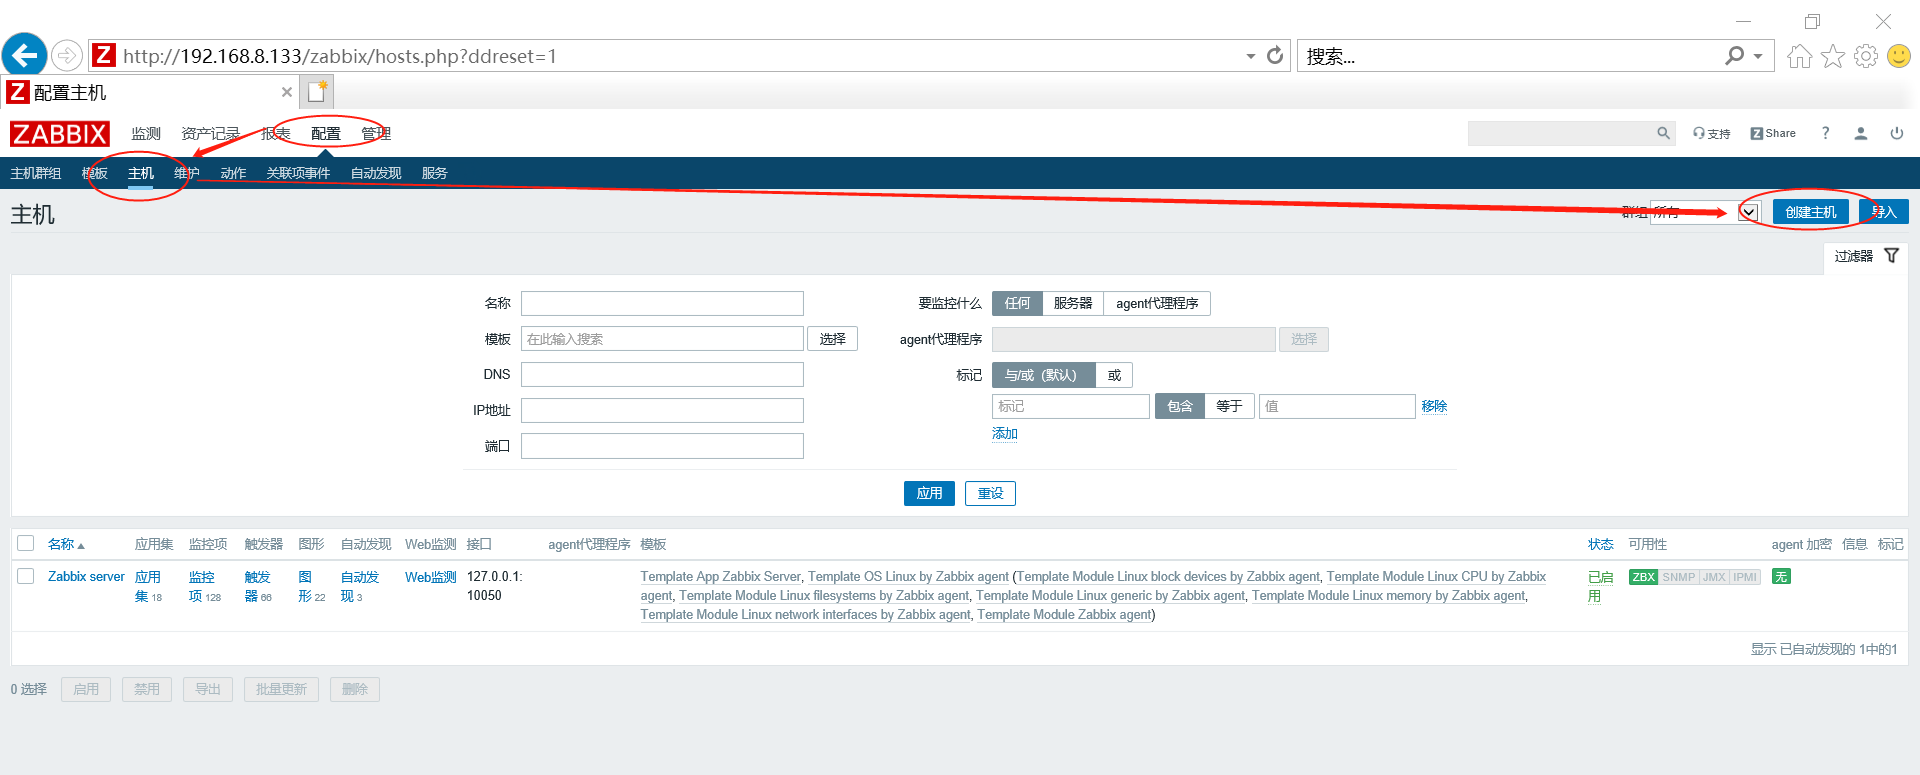Screen dimensions: 1920x775
Task: Open the 资产记录 top menu
Action: (210, 134)
